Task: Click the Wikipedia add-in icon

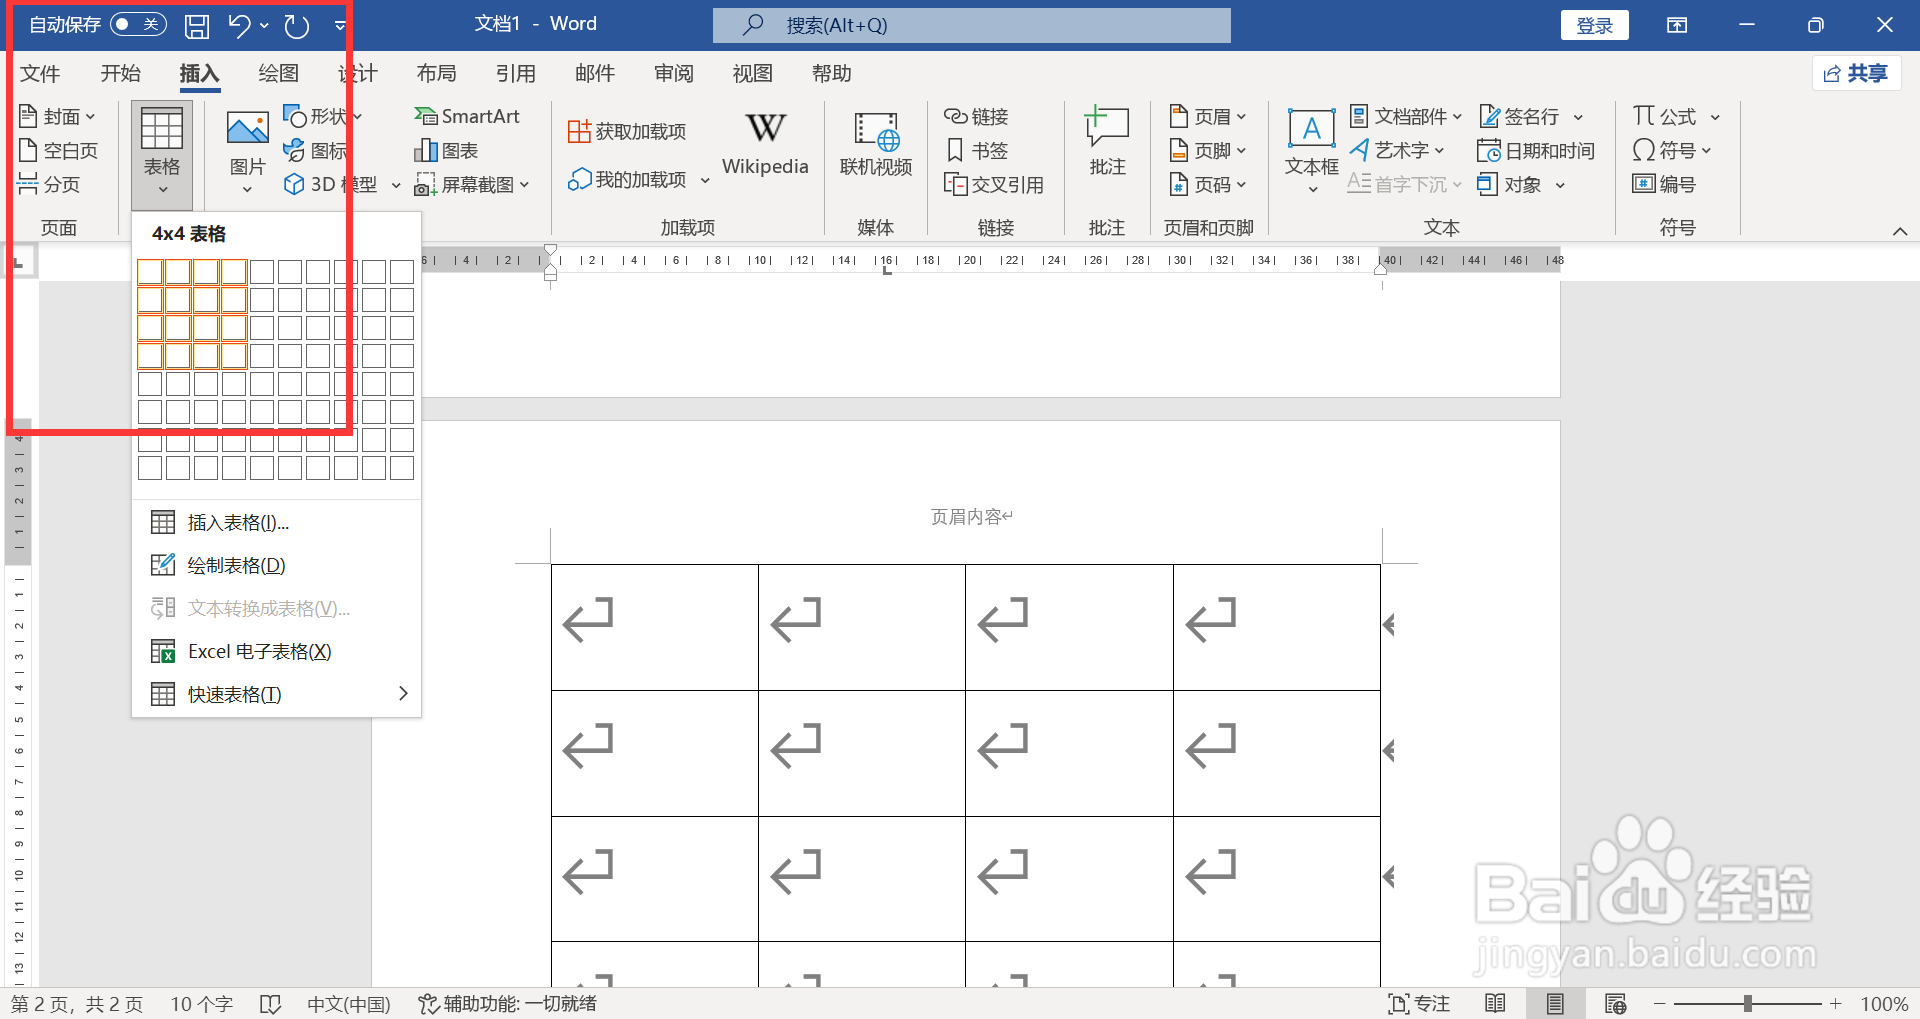Action: (x=765, y=128)
